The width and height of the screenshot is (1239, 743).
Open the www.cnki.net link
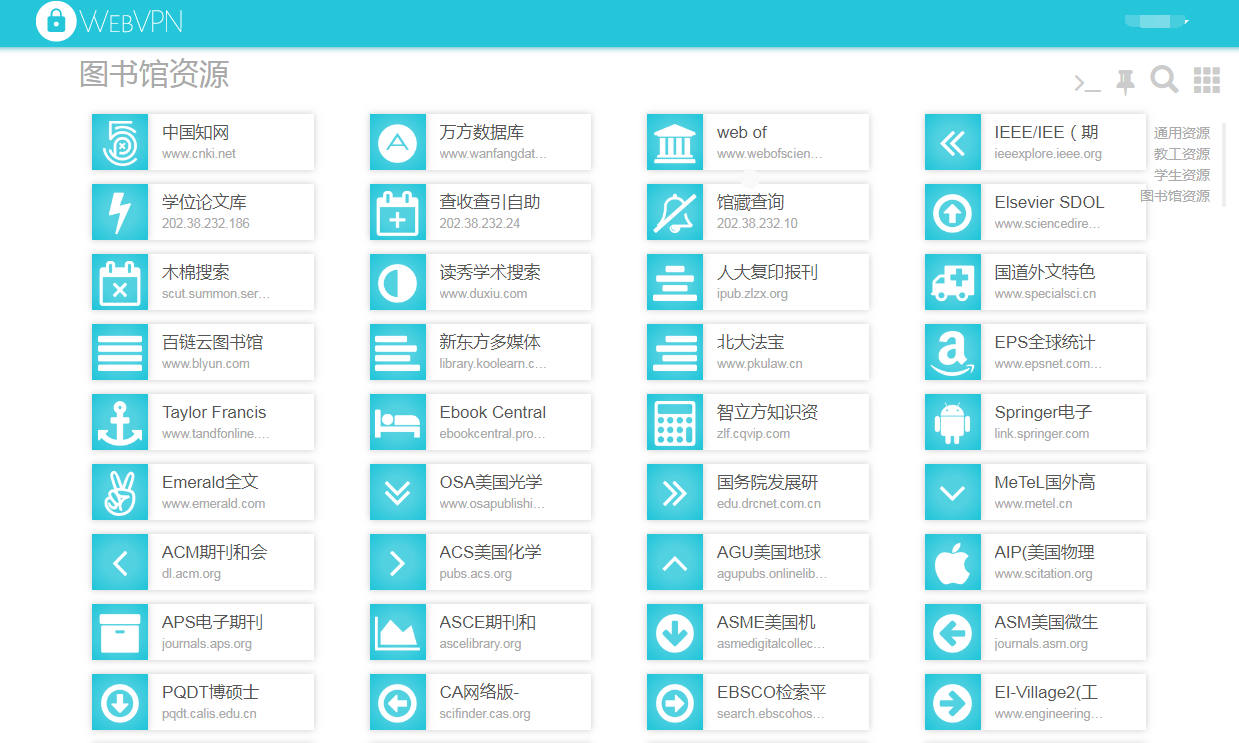199,154
